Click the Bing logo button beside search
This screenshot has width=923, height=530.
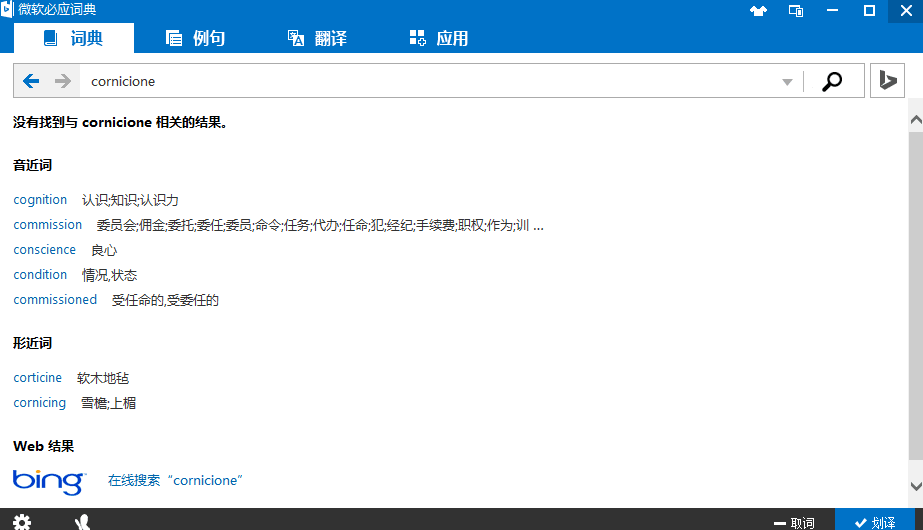pyautogui.click(x=887, y=81)
